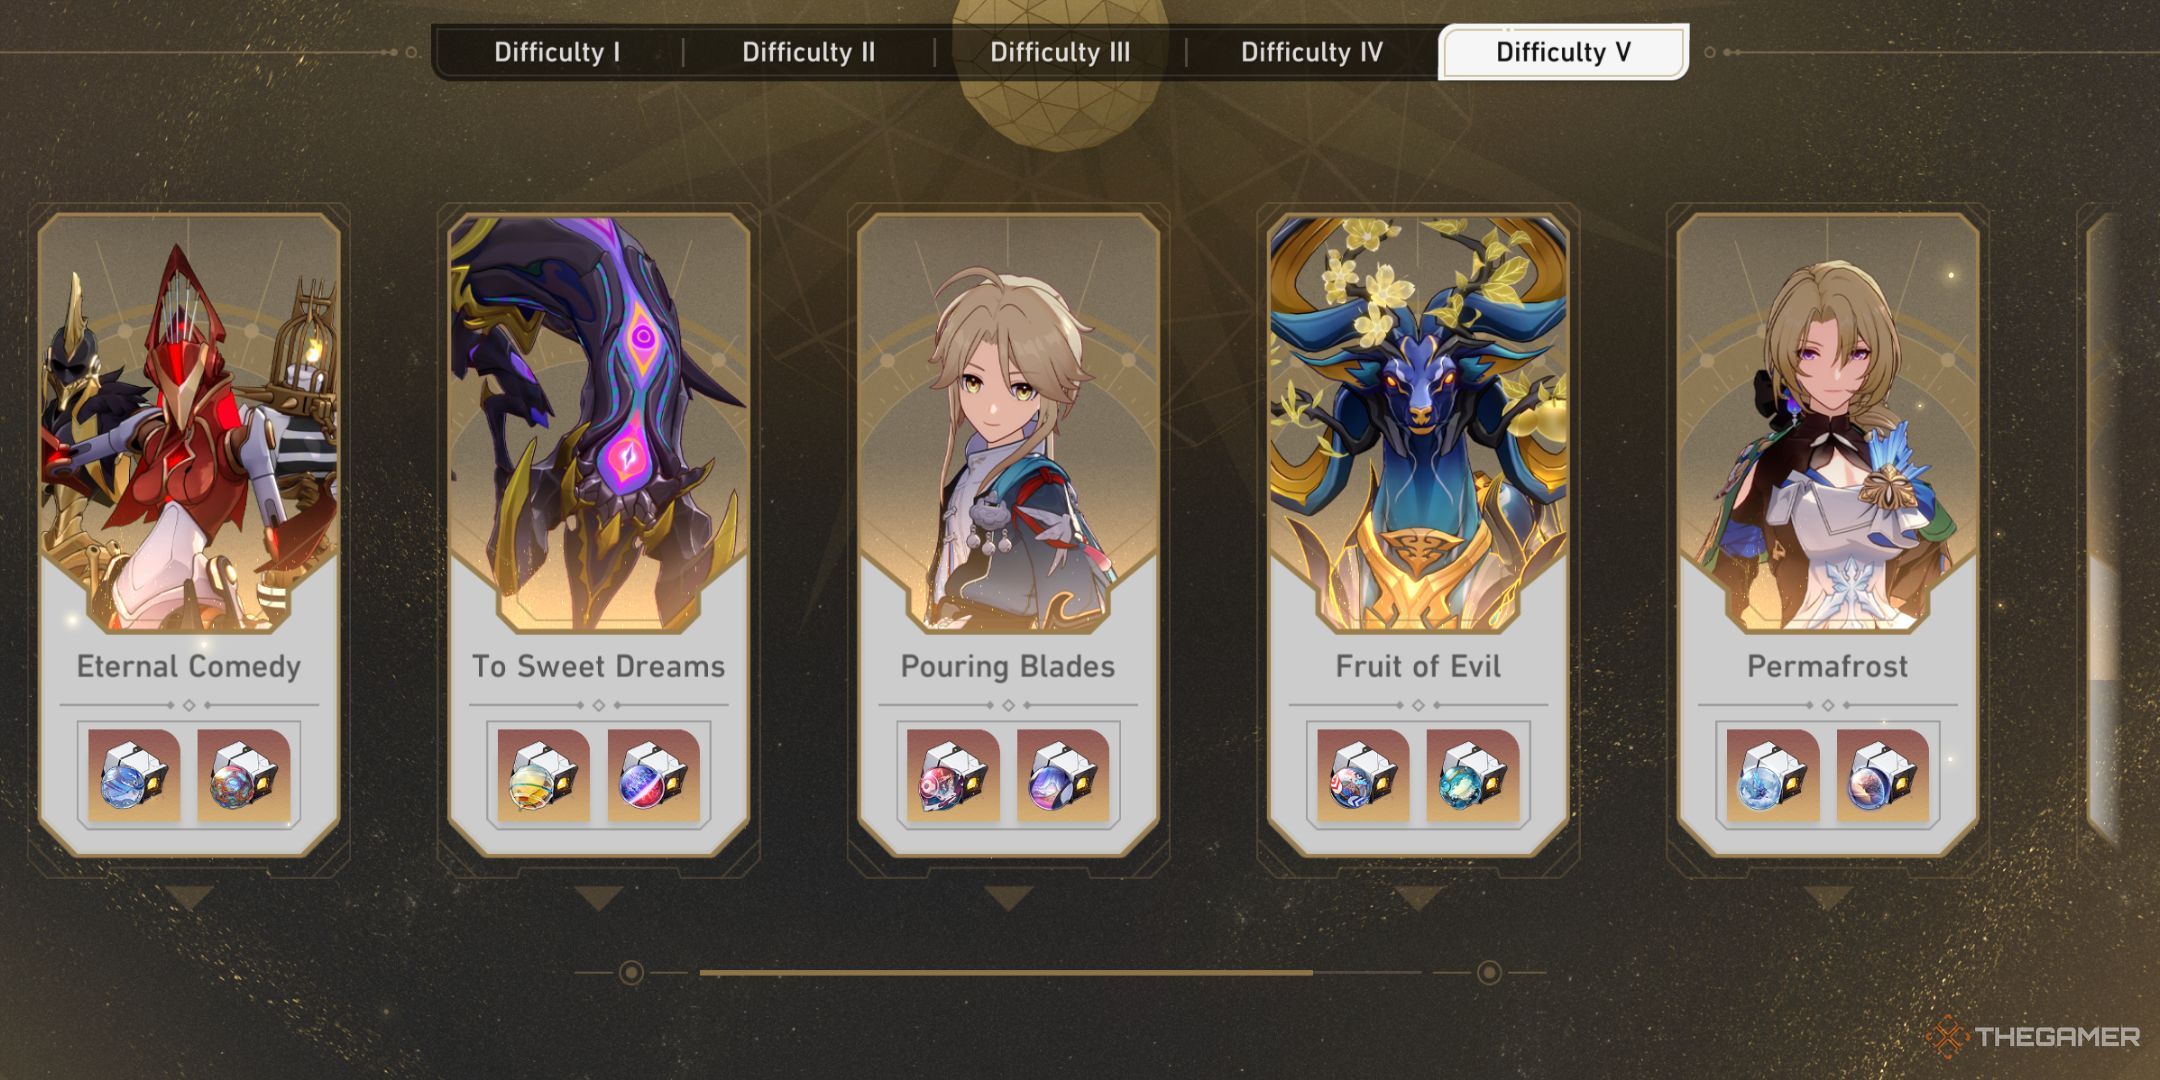2160x1080 pixels.
Task: View first relic reward under Pouring Blades
Action: (x=953, y=775)
